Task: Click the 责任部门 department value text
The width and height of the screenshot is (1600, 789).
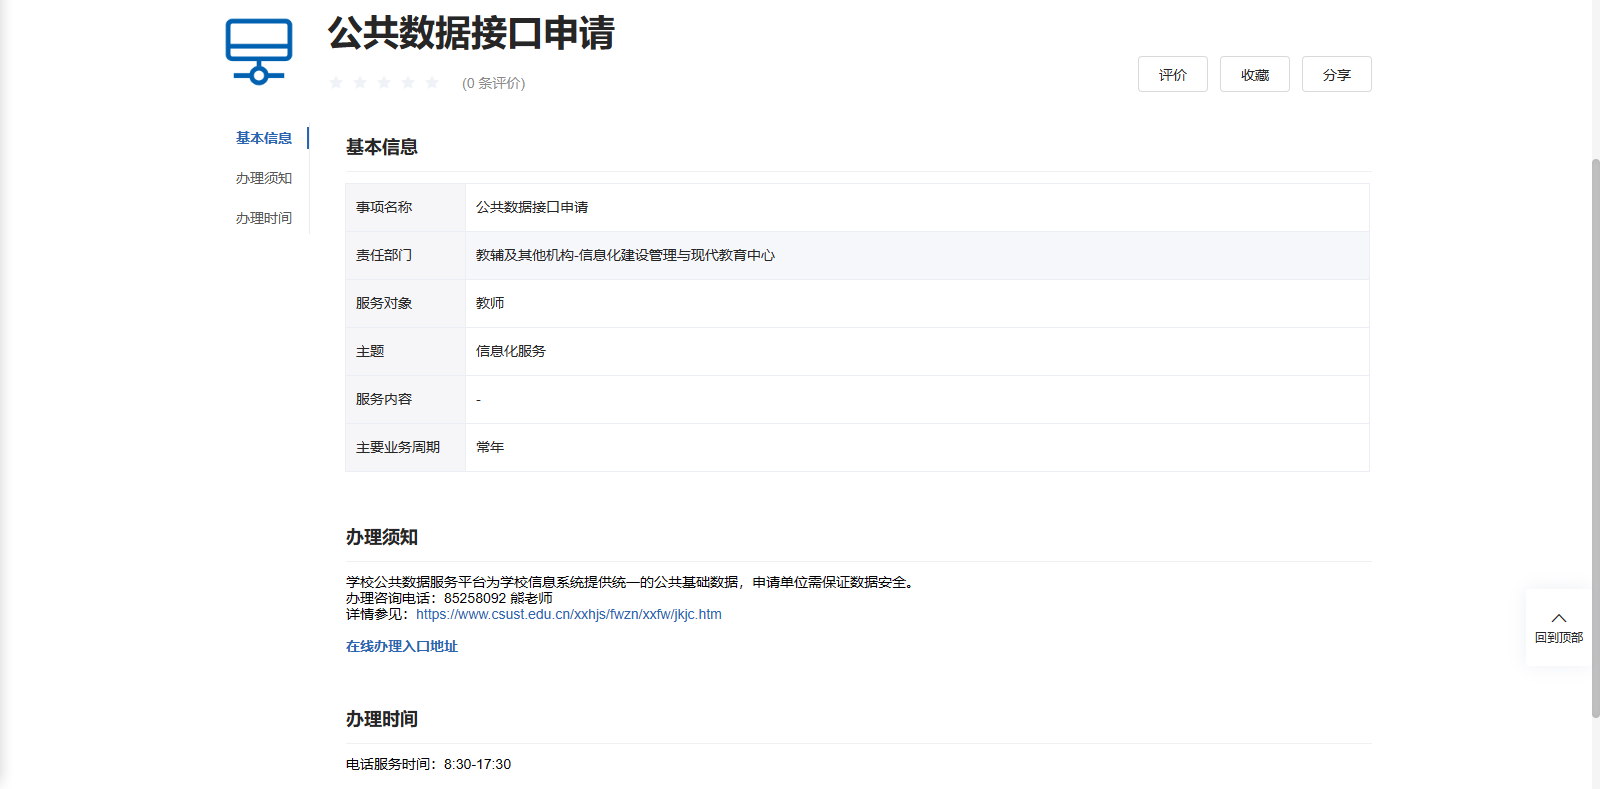Action: (625, 255)
